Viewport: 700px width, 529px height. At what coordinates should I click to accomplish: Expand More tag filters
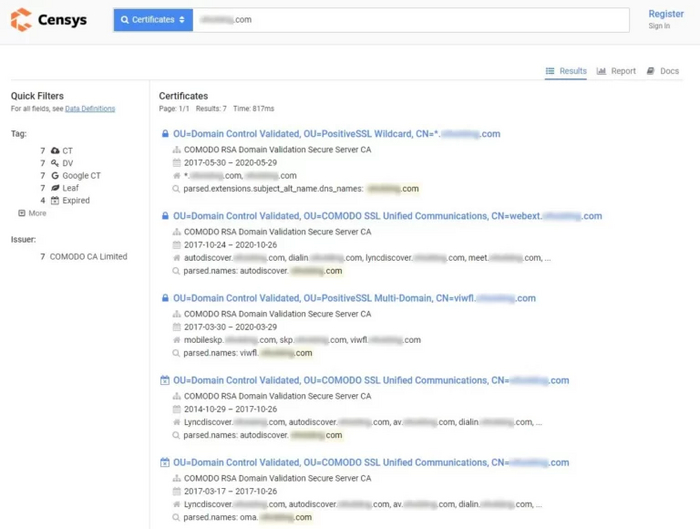32,213
